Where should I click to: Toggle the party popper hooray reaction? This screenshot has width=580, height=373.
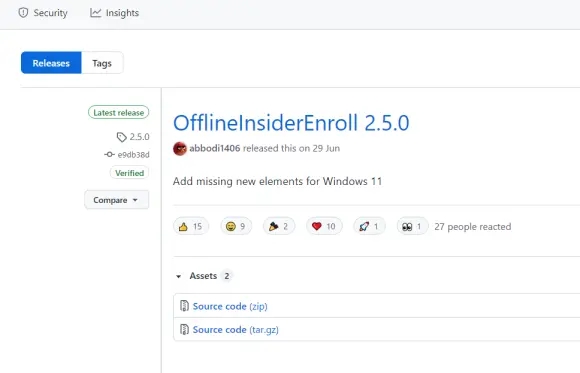279,226
